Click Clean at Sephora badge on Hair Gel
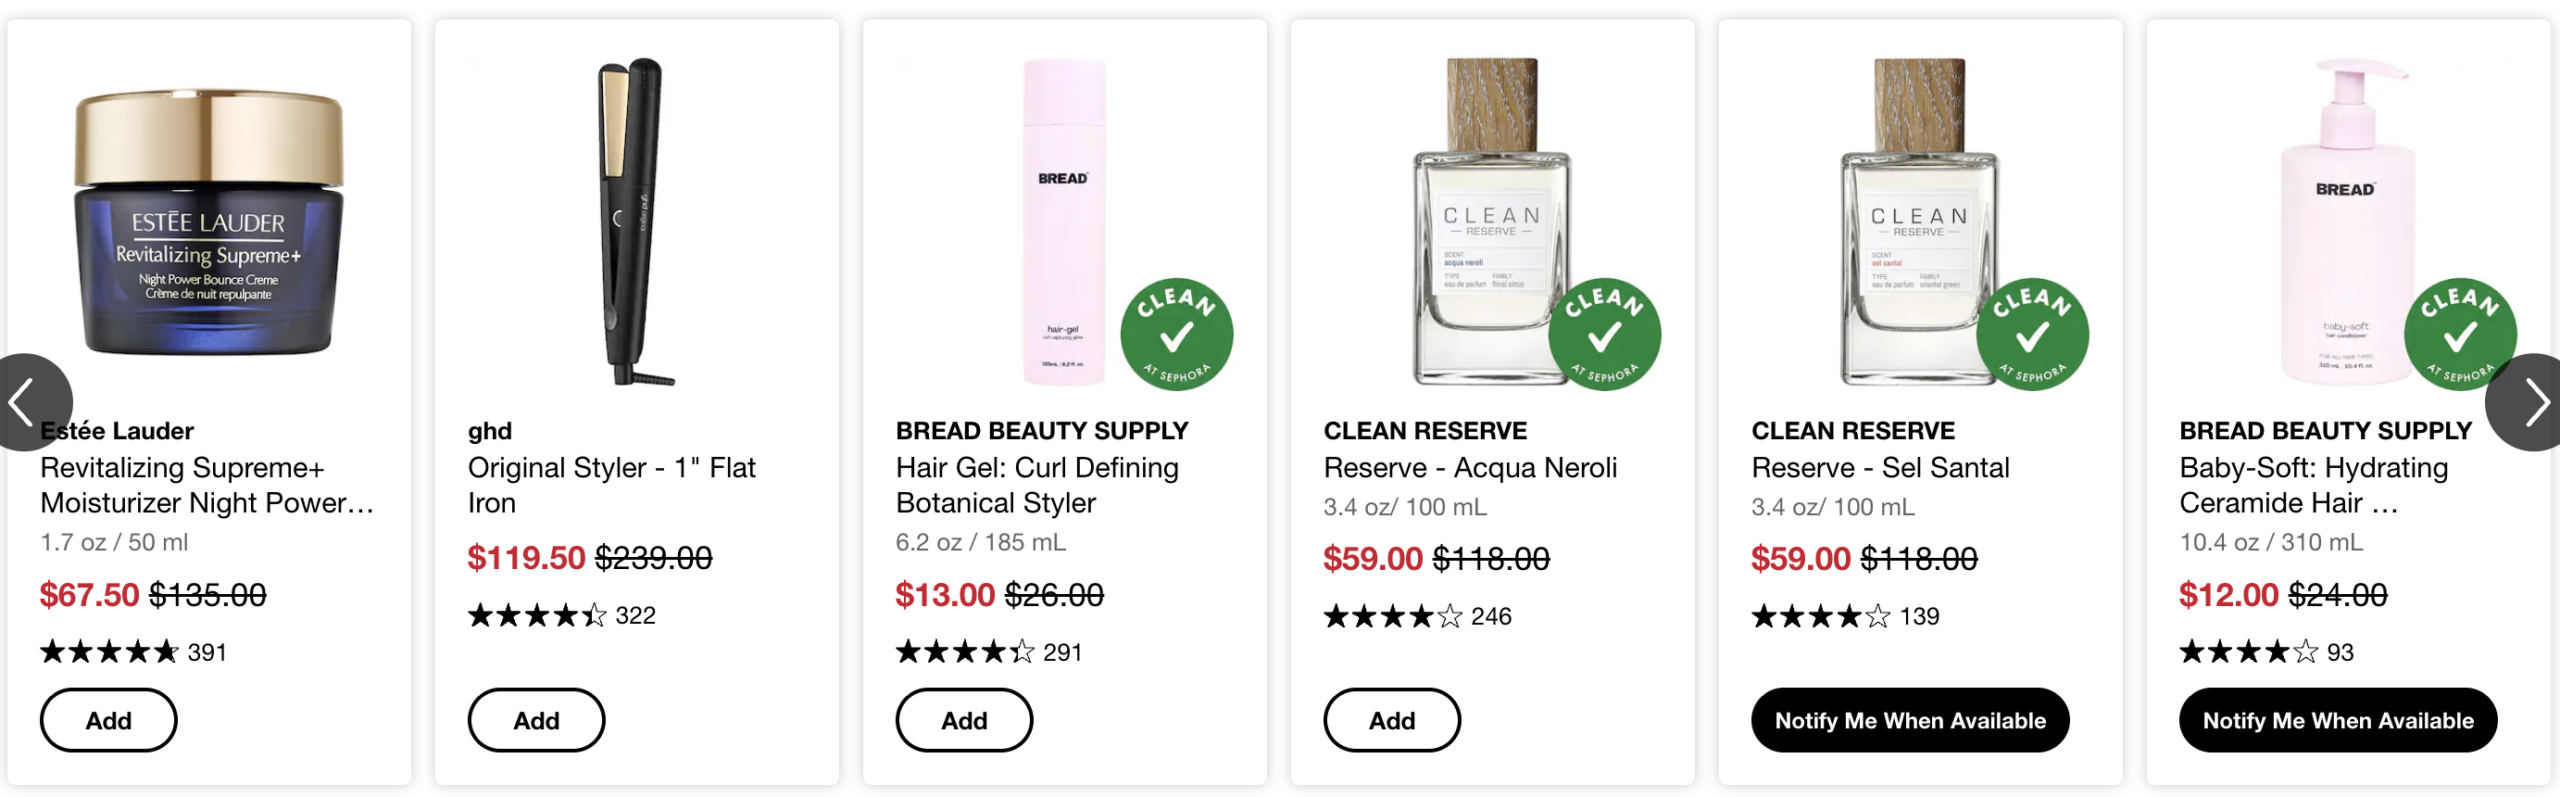 (1176, 334)
